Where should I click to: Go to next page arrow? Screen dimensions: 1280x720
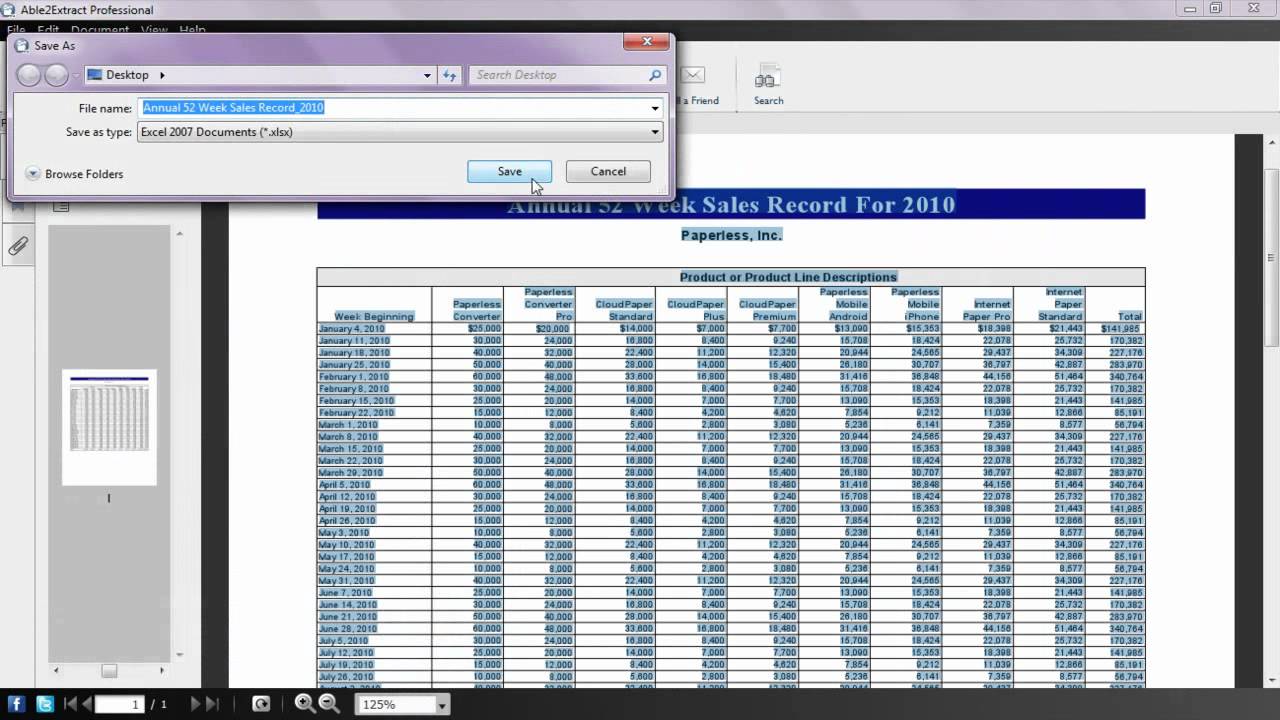point(195,704)
